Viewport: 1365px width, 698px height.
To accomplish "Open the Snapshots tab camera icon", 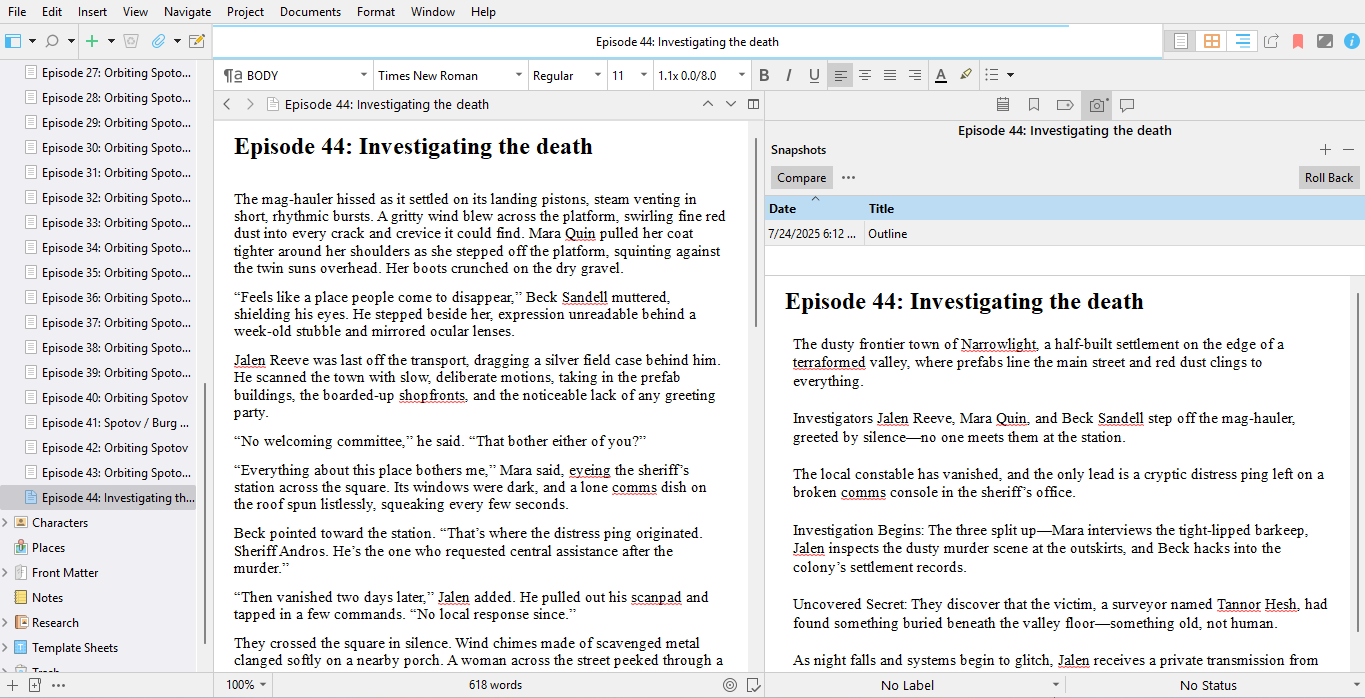I will (1097, 105).
